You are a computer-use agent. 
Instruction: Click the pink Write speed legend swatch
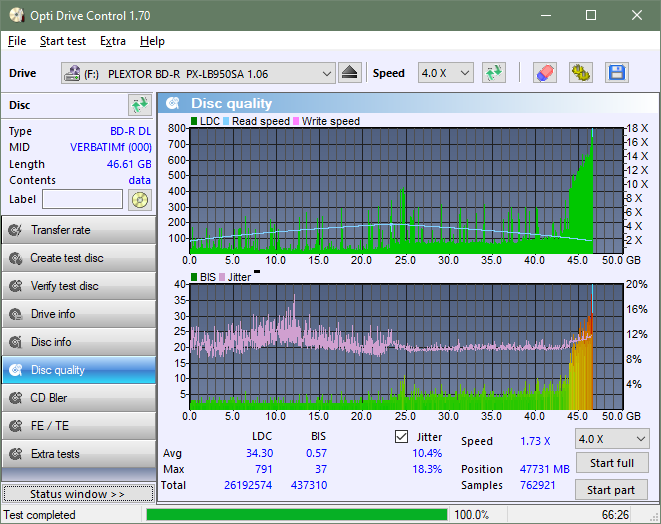tap(296, 121)
